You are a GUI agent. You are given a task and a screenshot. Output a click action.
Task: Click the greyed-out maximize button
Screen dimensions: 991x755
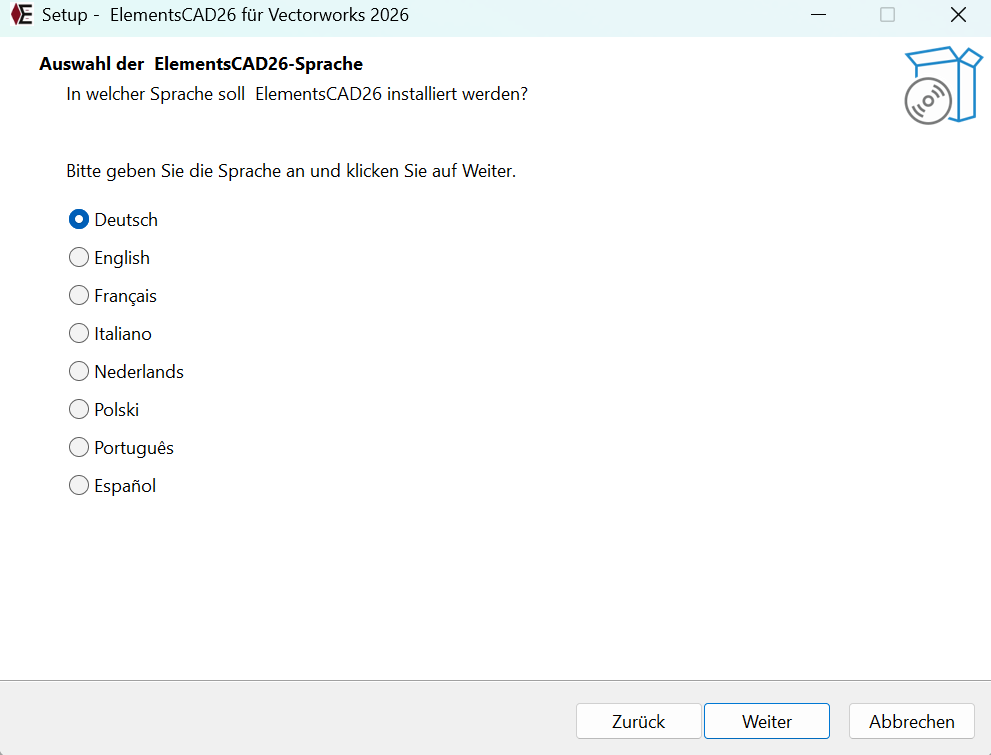point(887,15)
